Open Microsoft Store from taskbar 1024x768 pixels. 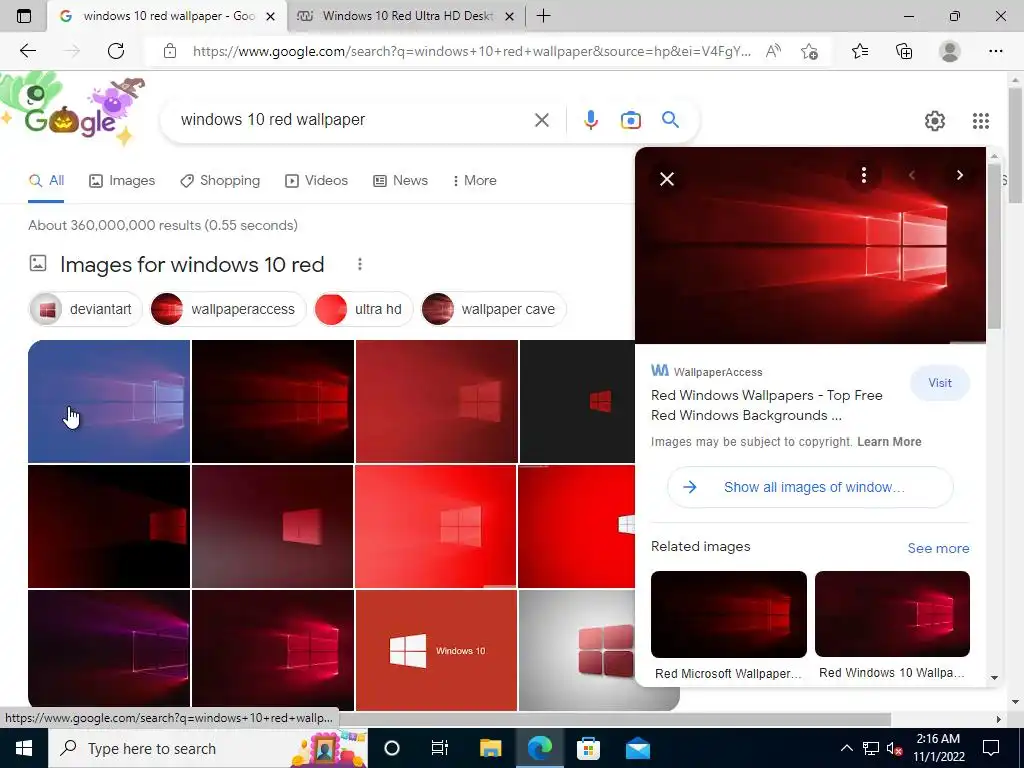pyautogui.click(x=588, y=748)
